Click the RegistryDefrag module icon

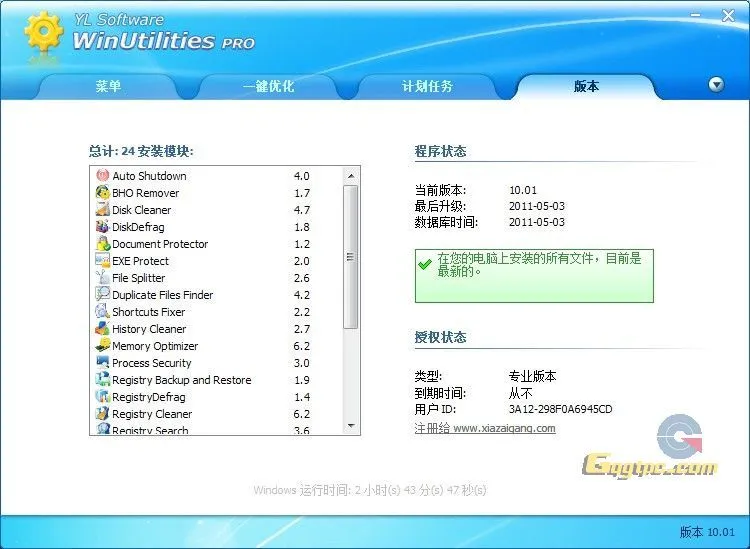coord(102,396)
